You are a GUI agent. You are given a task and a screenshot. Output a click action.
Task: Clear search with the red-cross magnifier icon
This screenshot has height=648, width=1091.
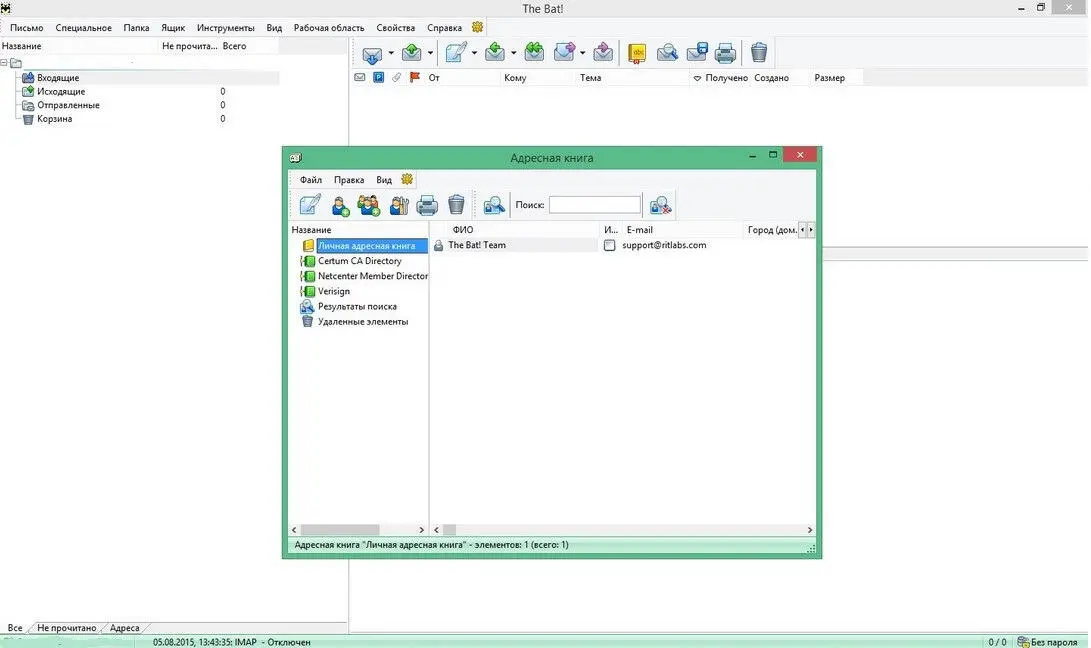(x=660, y=205)
